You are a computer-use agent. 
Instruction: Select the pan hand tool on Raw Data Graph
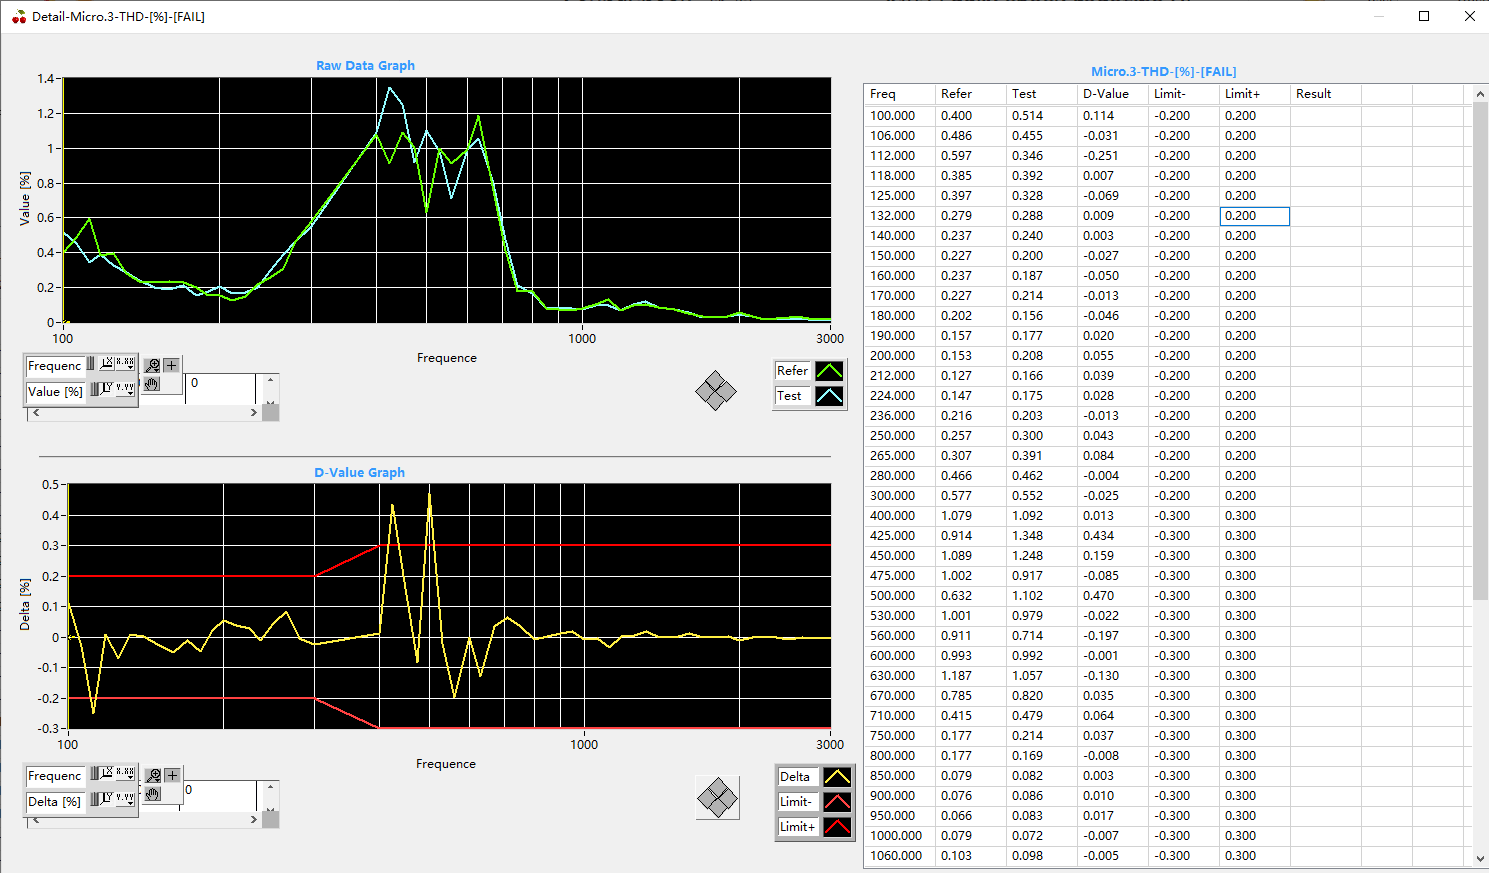point(152,384)
